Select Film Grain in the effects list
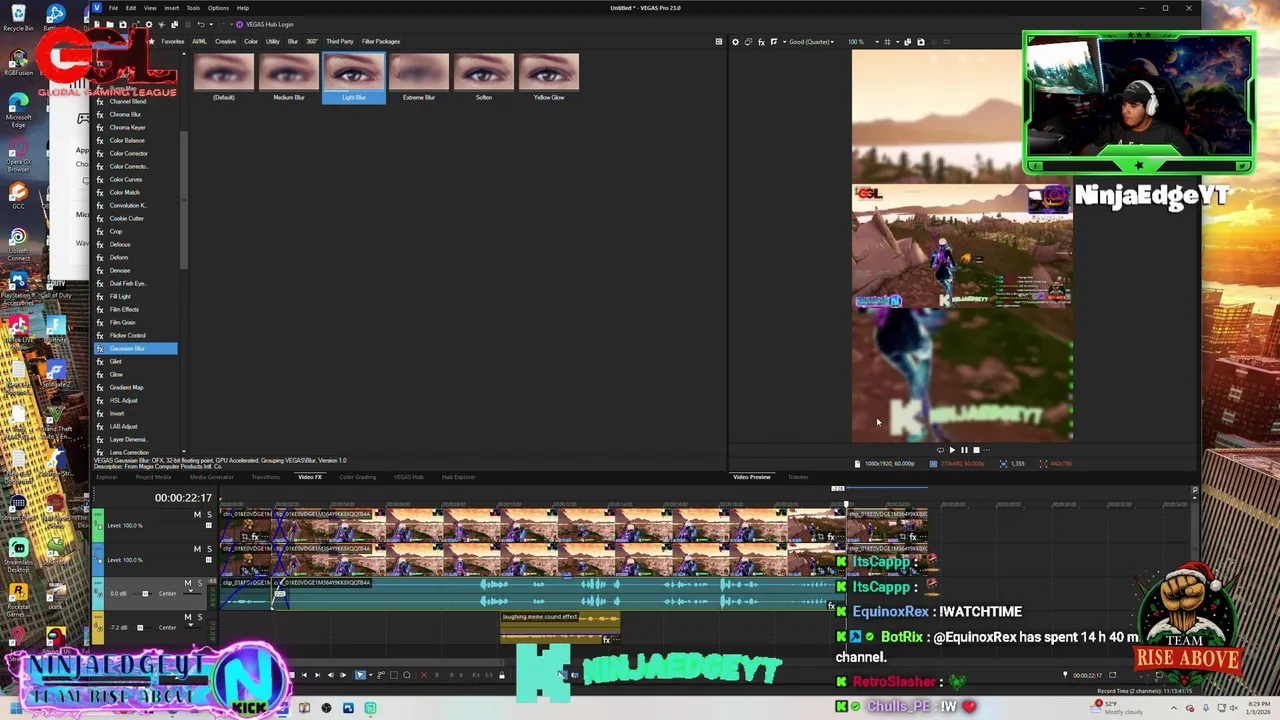Screen dimensions: 1280x720 [x=122, y=322]
